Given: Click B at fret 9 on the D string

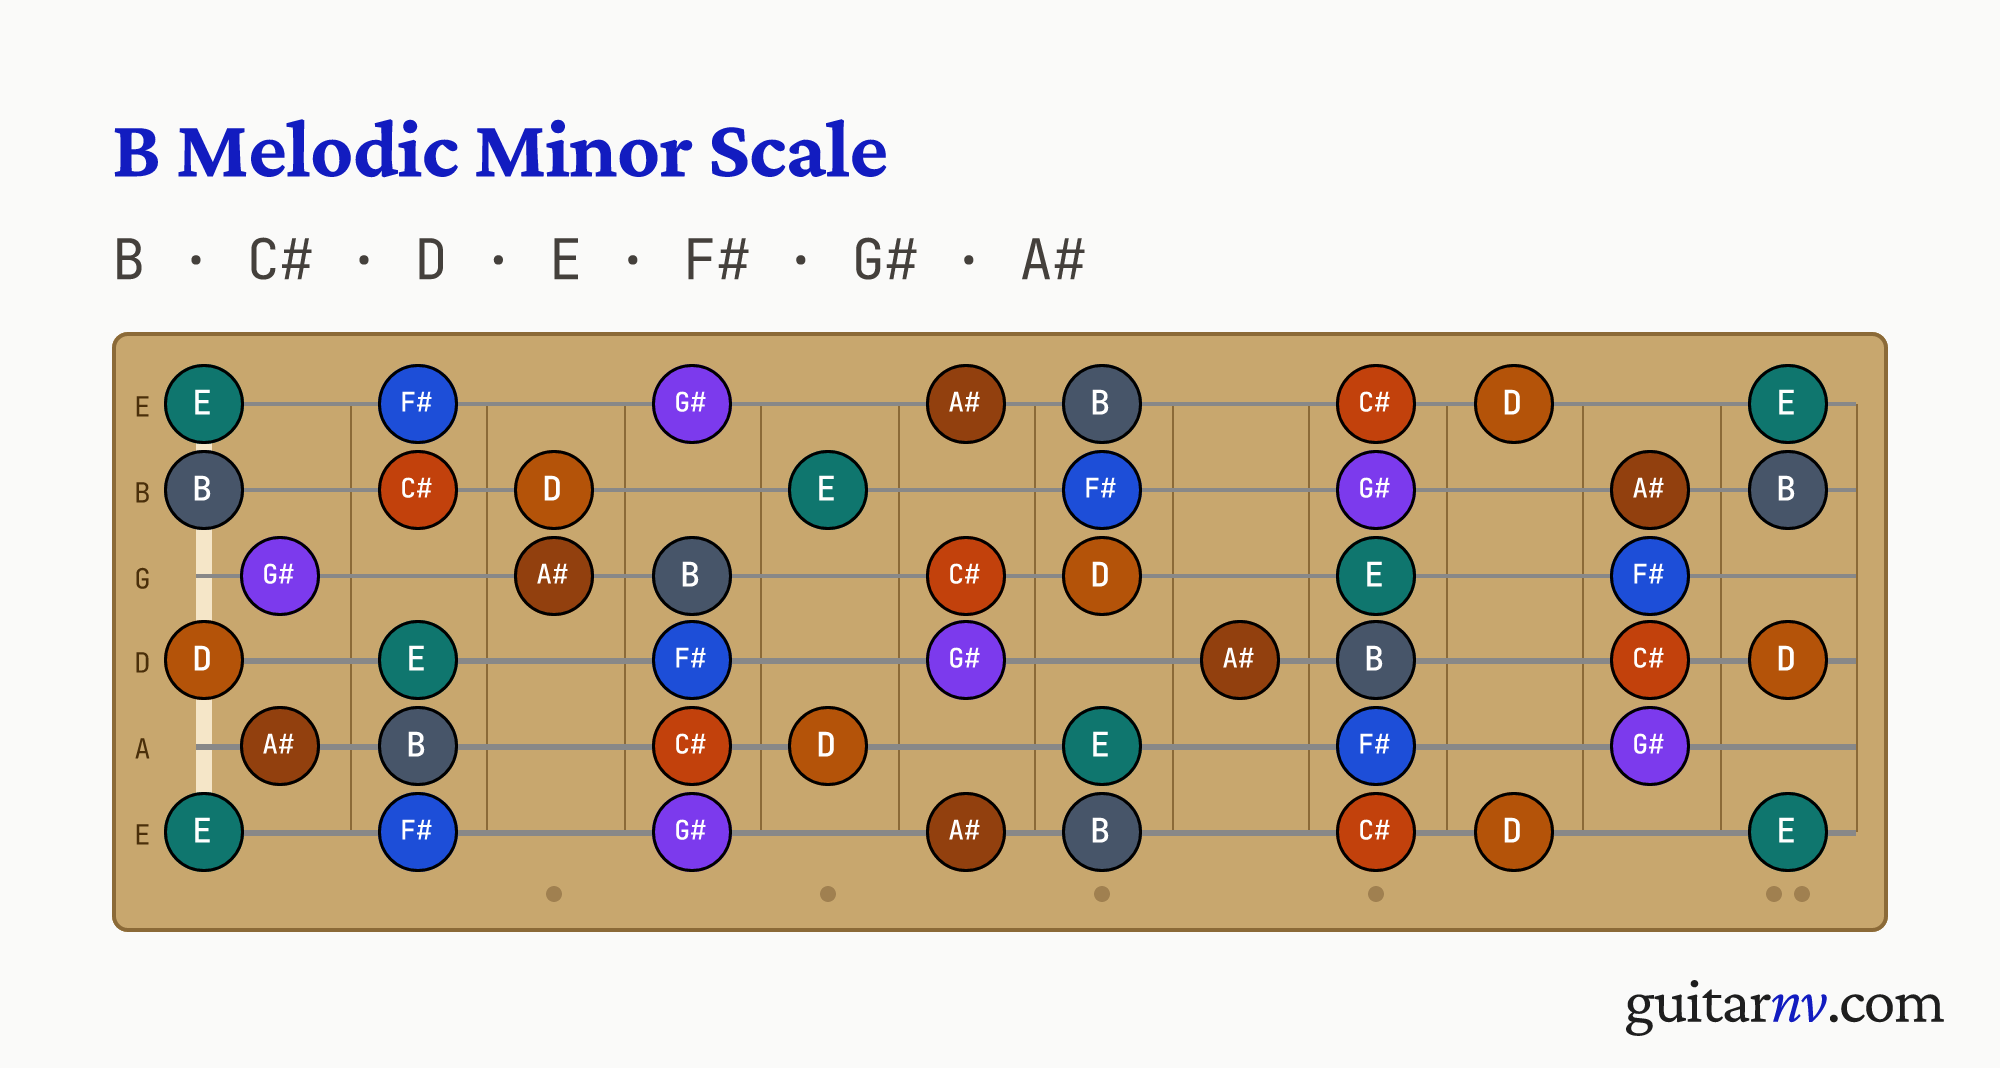Looking at the screenshot, I should pyautogui.click(x=1376, y=660).
